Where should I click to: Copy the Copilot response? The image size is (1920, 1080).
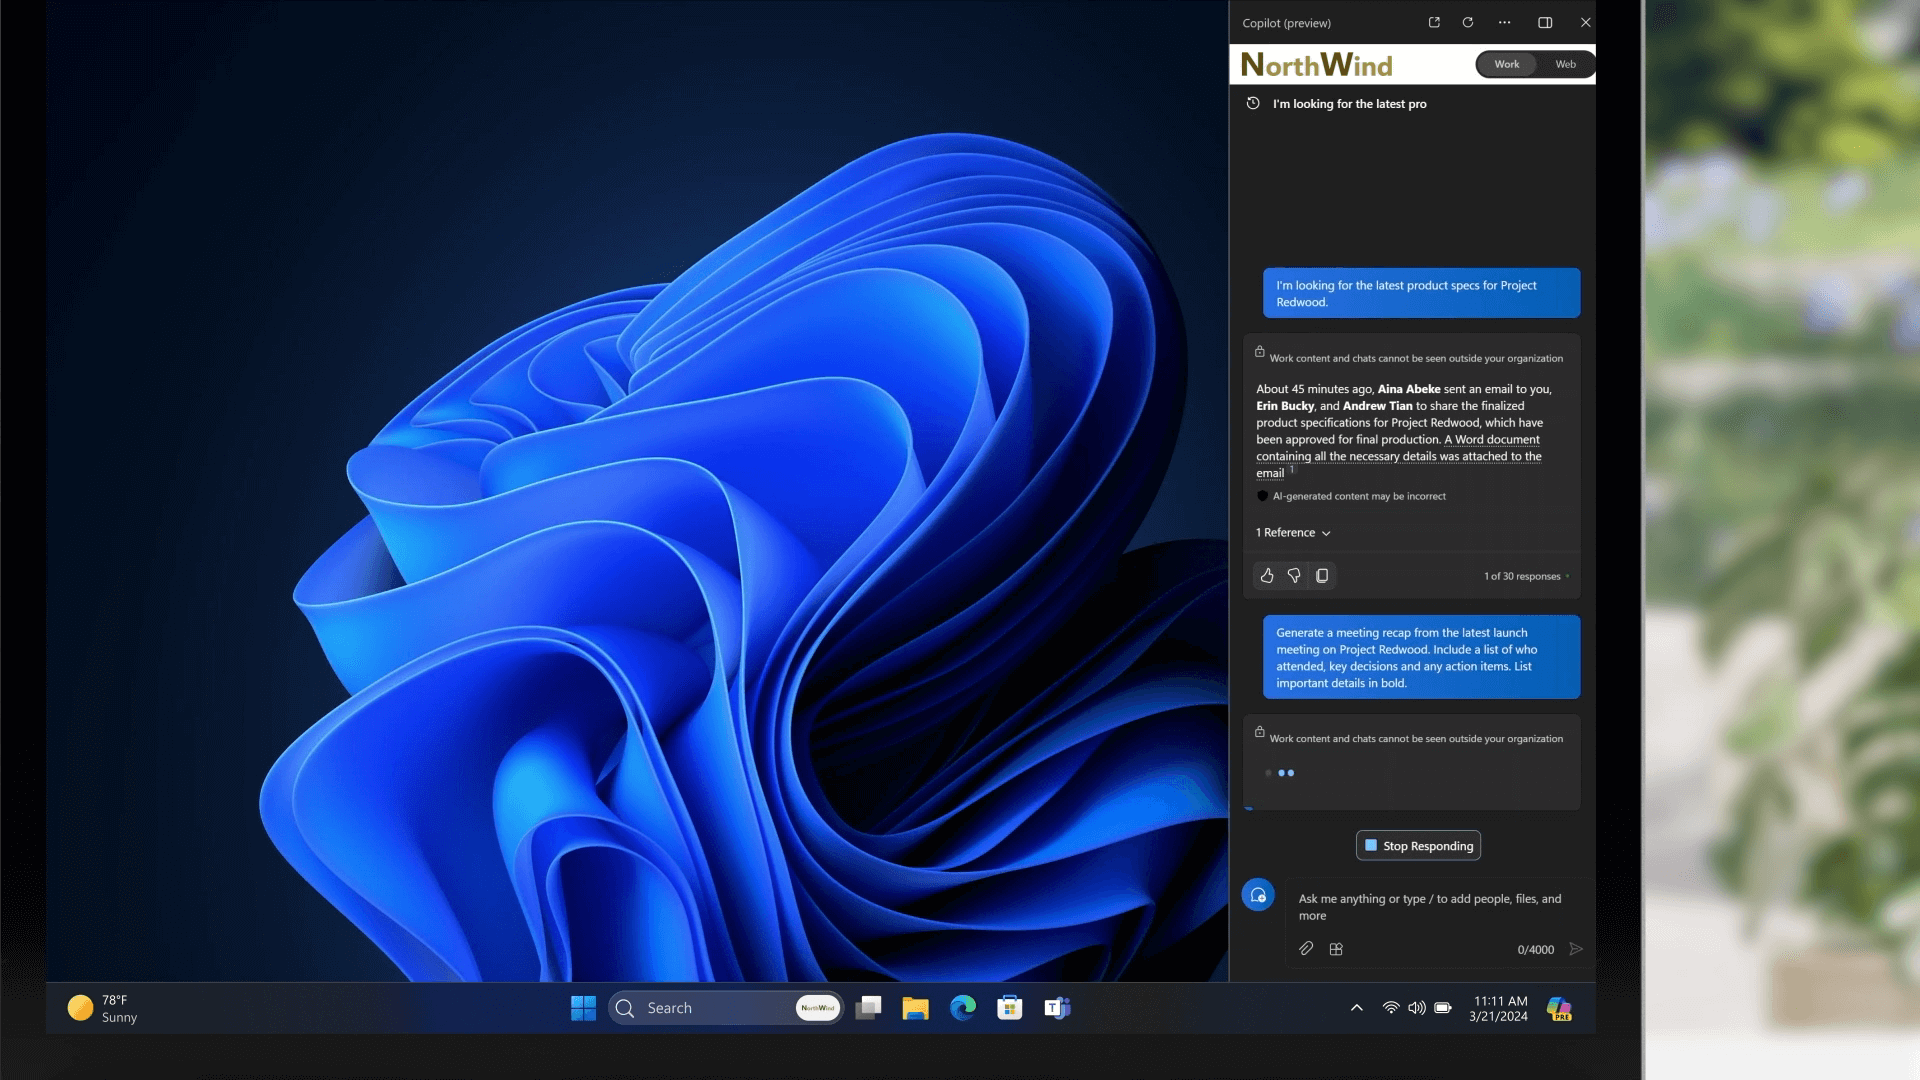pos(1322,576)
